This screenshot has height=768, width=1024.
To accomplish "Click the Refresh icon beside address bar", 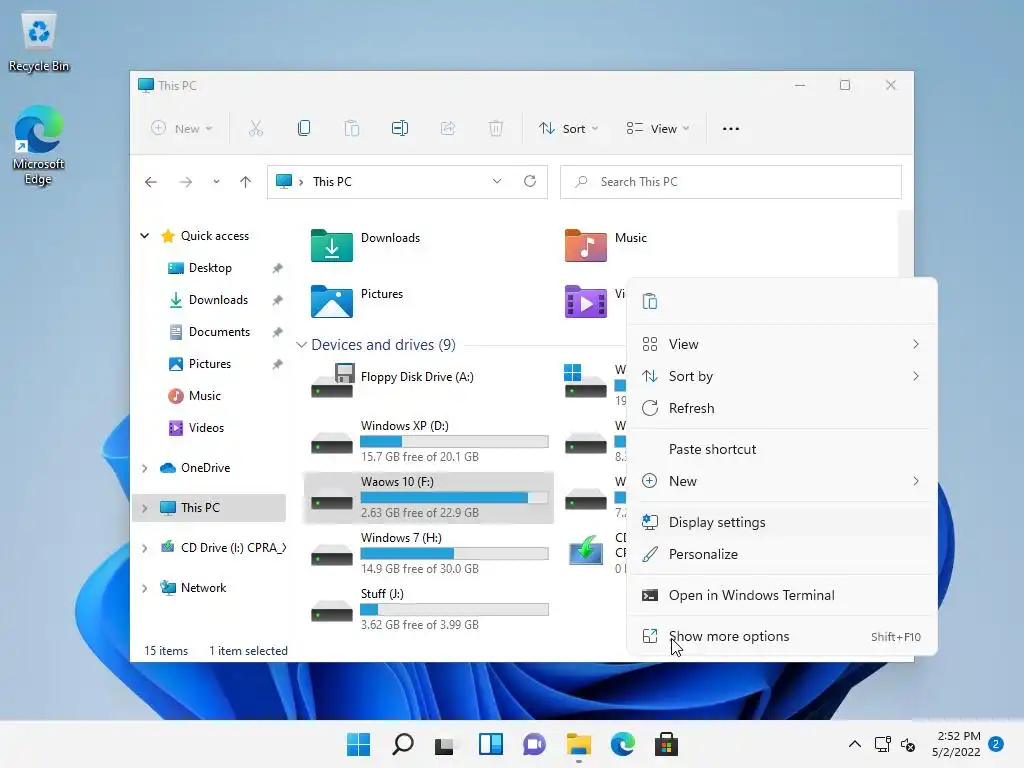I will click(530, 181).
